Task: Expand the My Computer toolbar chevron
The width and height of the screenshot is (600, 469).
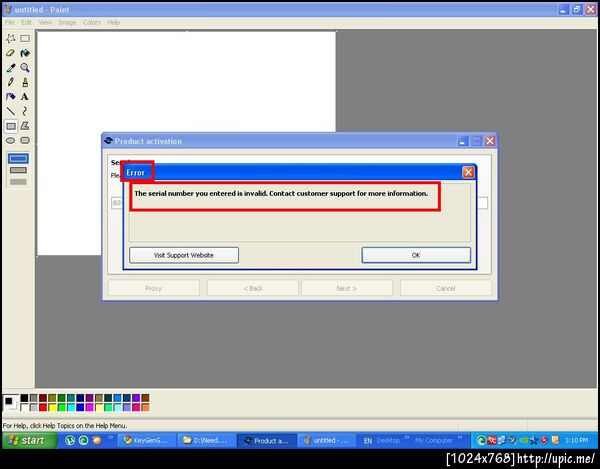Action: (x=460, y=437)
